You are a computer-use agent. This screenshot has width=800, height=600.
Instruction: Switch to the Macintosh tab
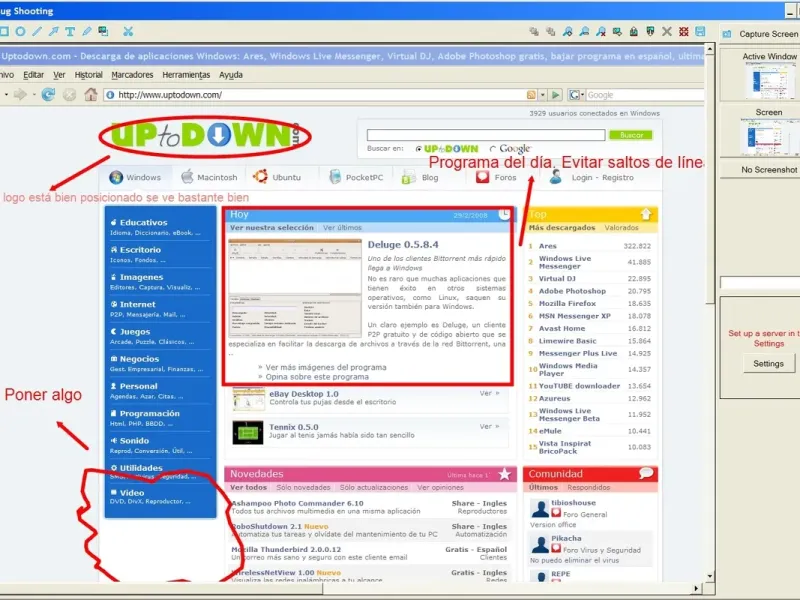(x=209, y=177)
